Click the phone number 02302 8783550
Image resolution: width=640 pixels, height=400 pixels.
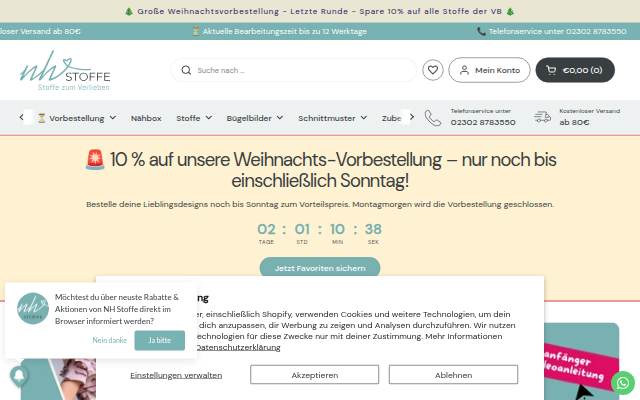tap(483, 122)
